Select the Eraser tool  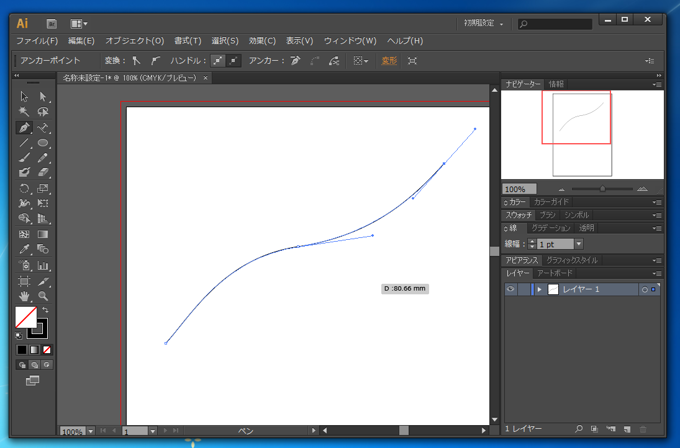pos(42,173)
